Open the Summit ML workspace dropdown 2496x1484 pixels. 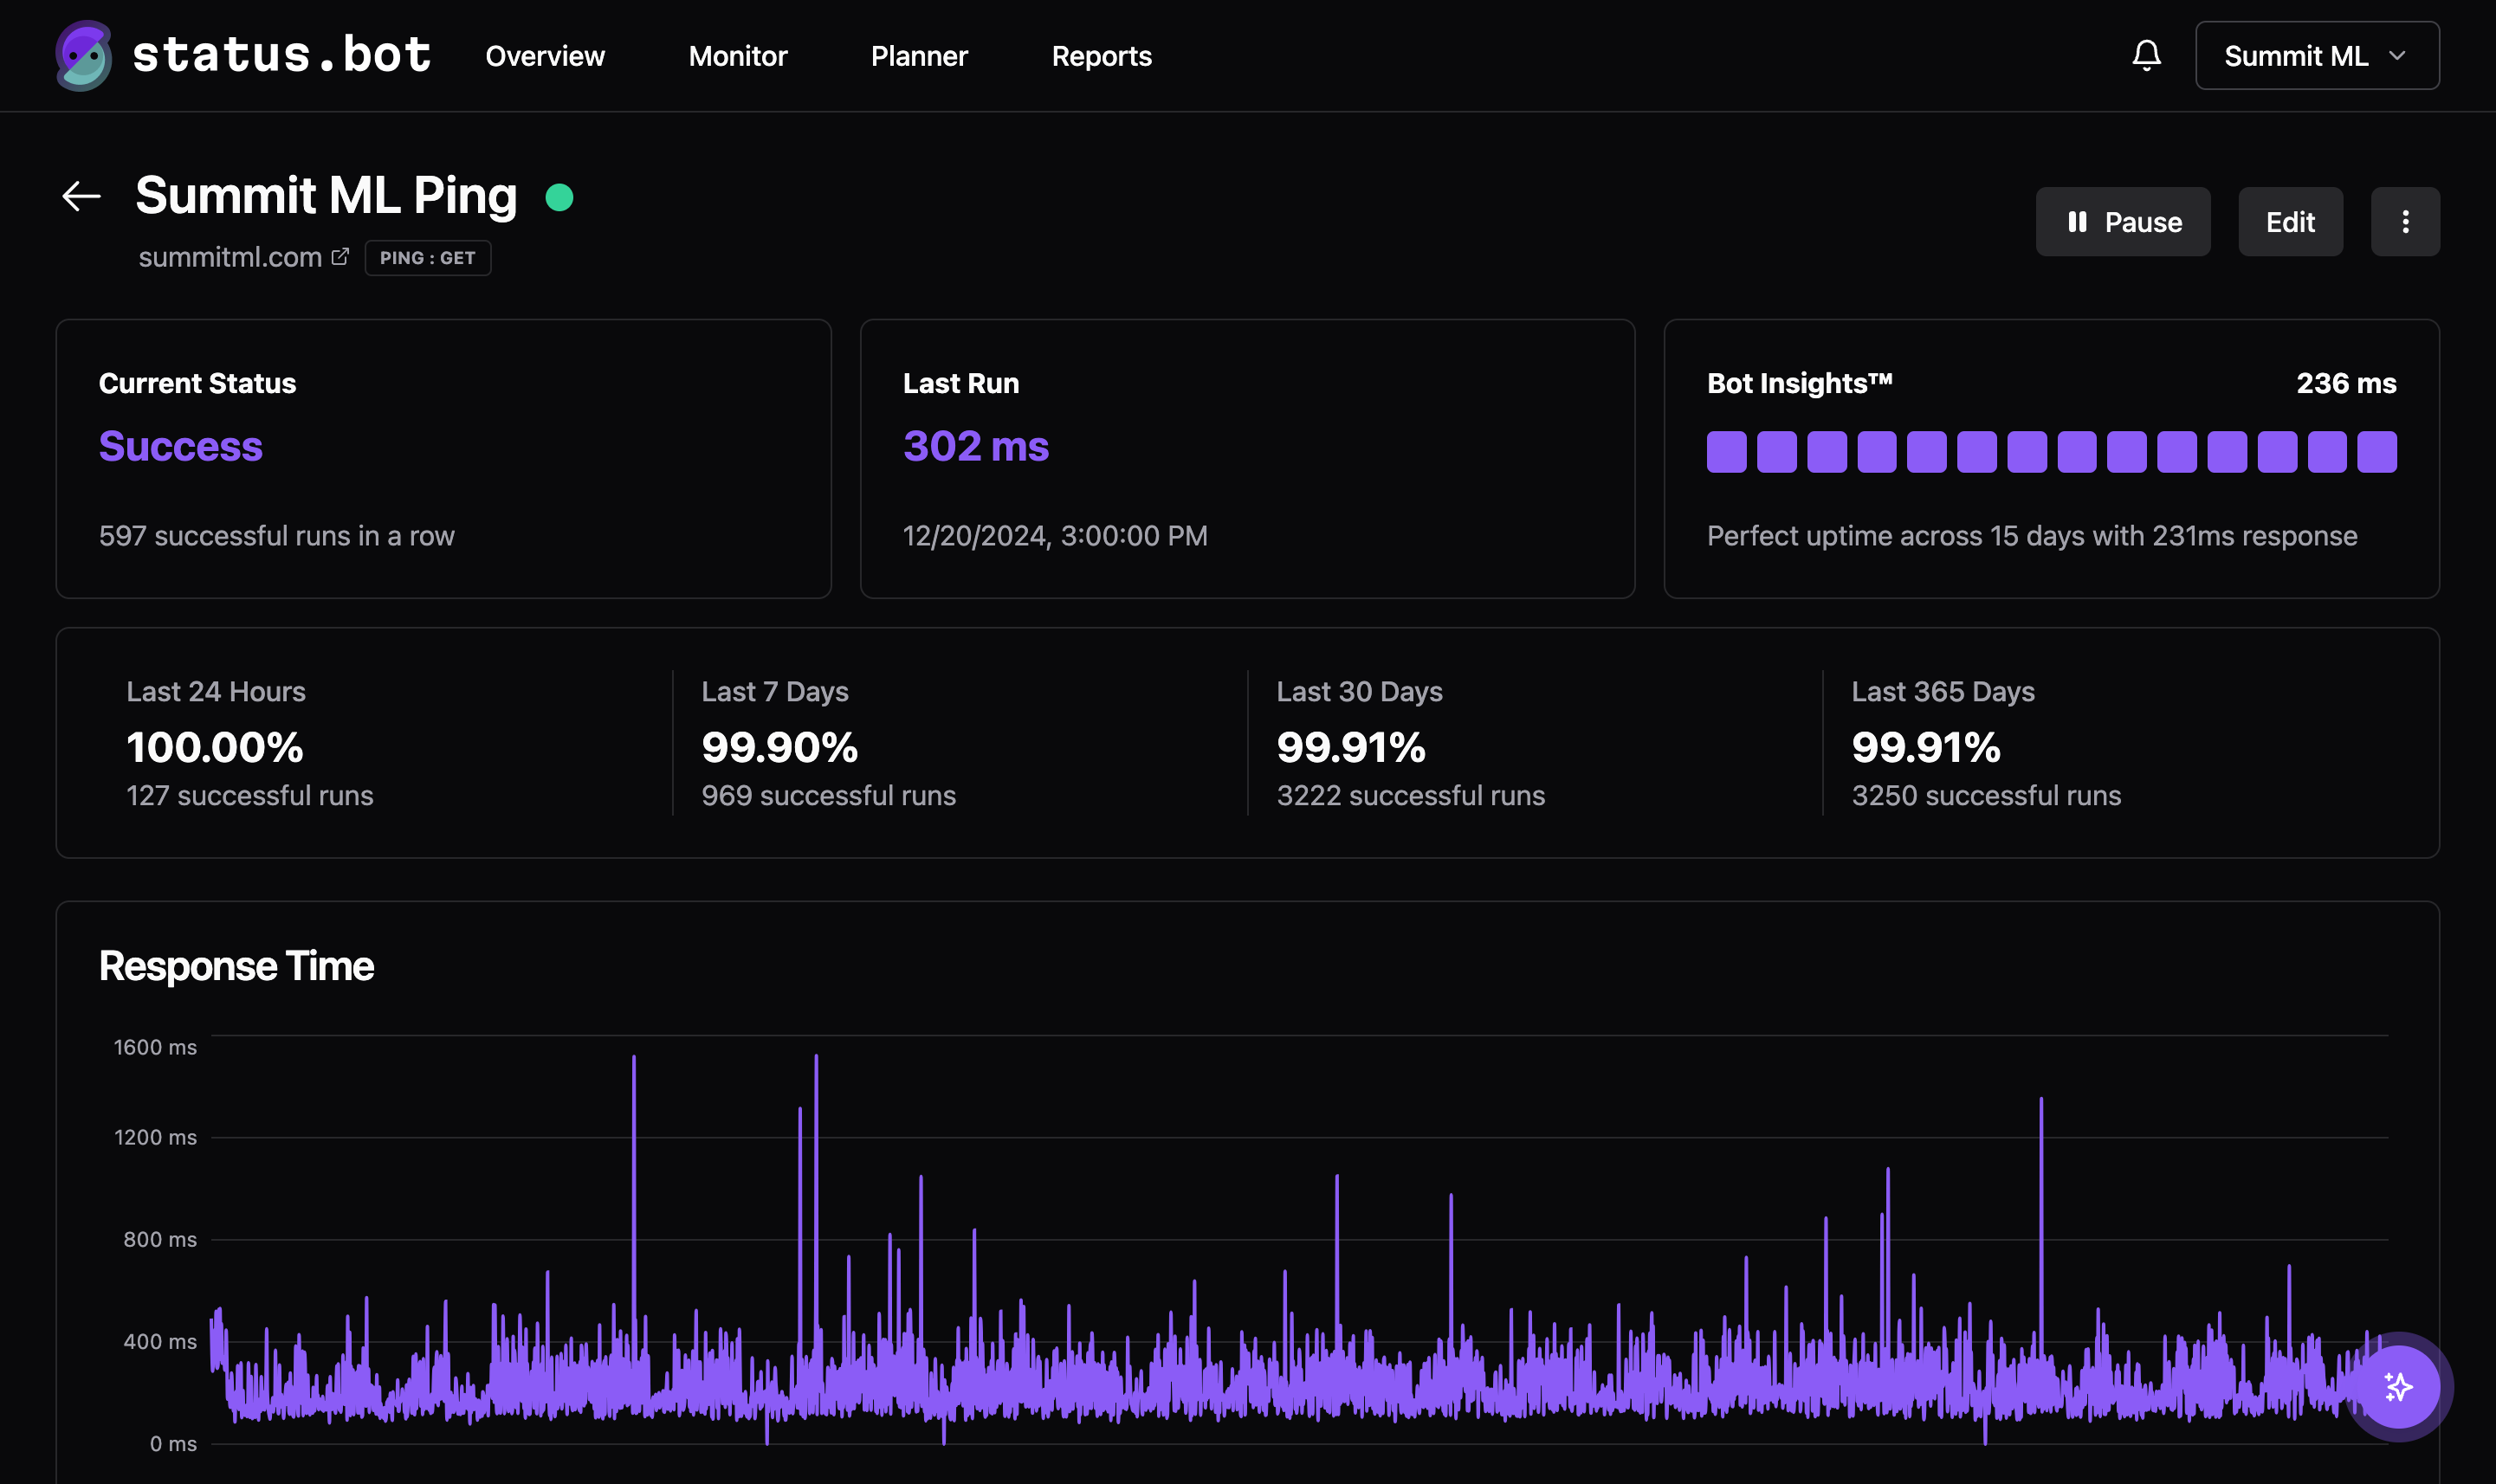click(2317, 55)
